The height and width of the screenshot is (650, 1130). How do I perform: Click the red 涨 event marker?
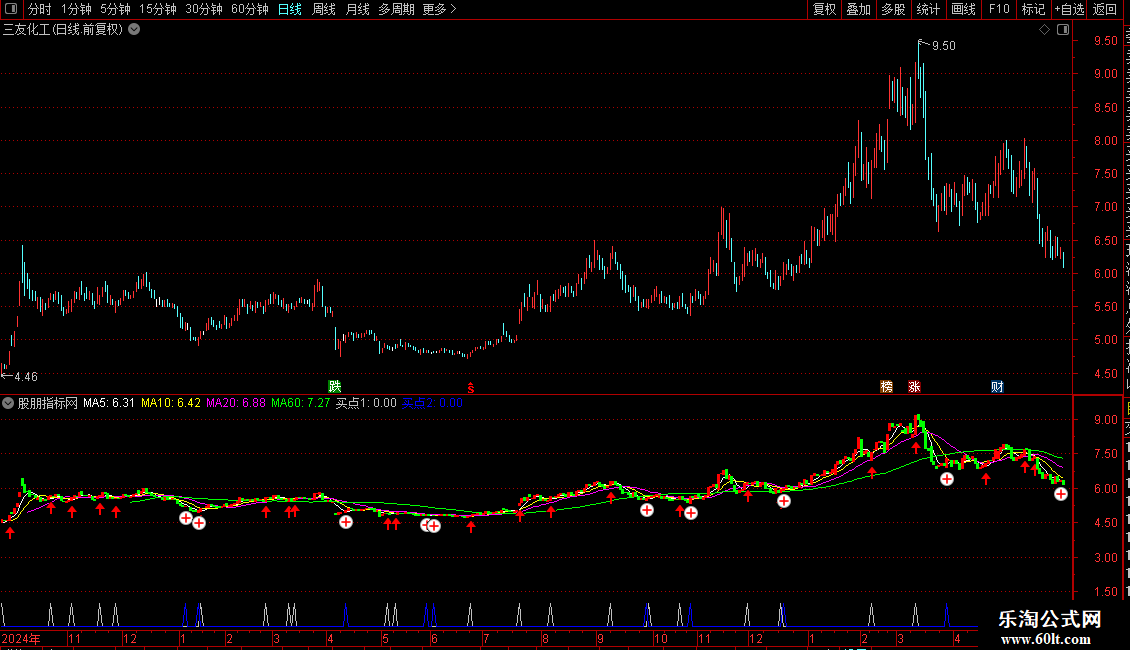[915, 387]
